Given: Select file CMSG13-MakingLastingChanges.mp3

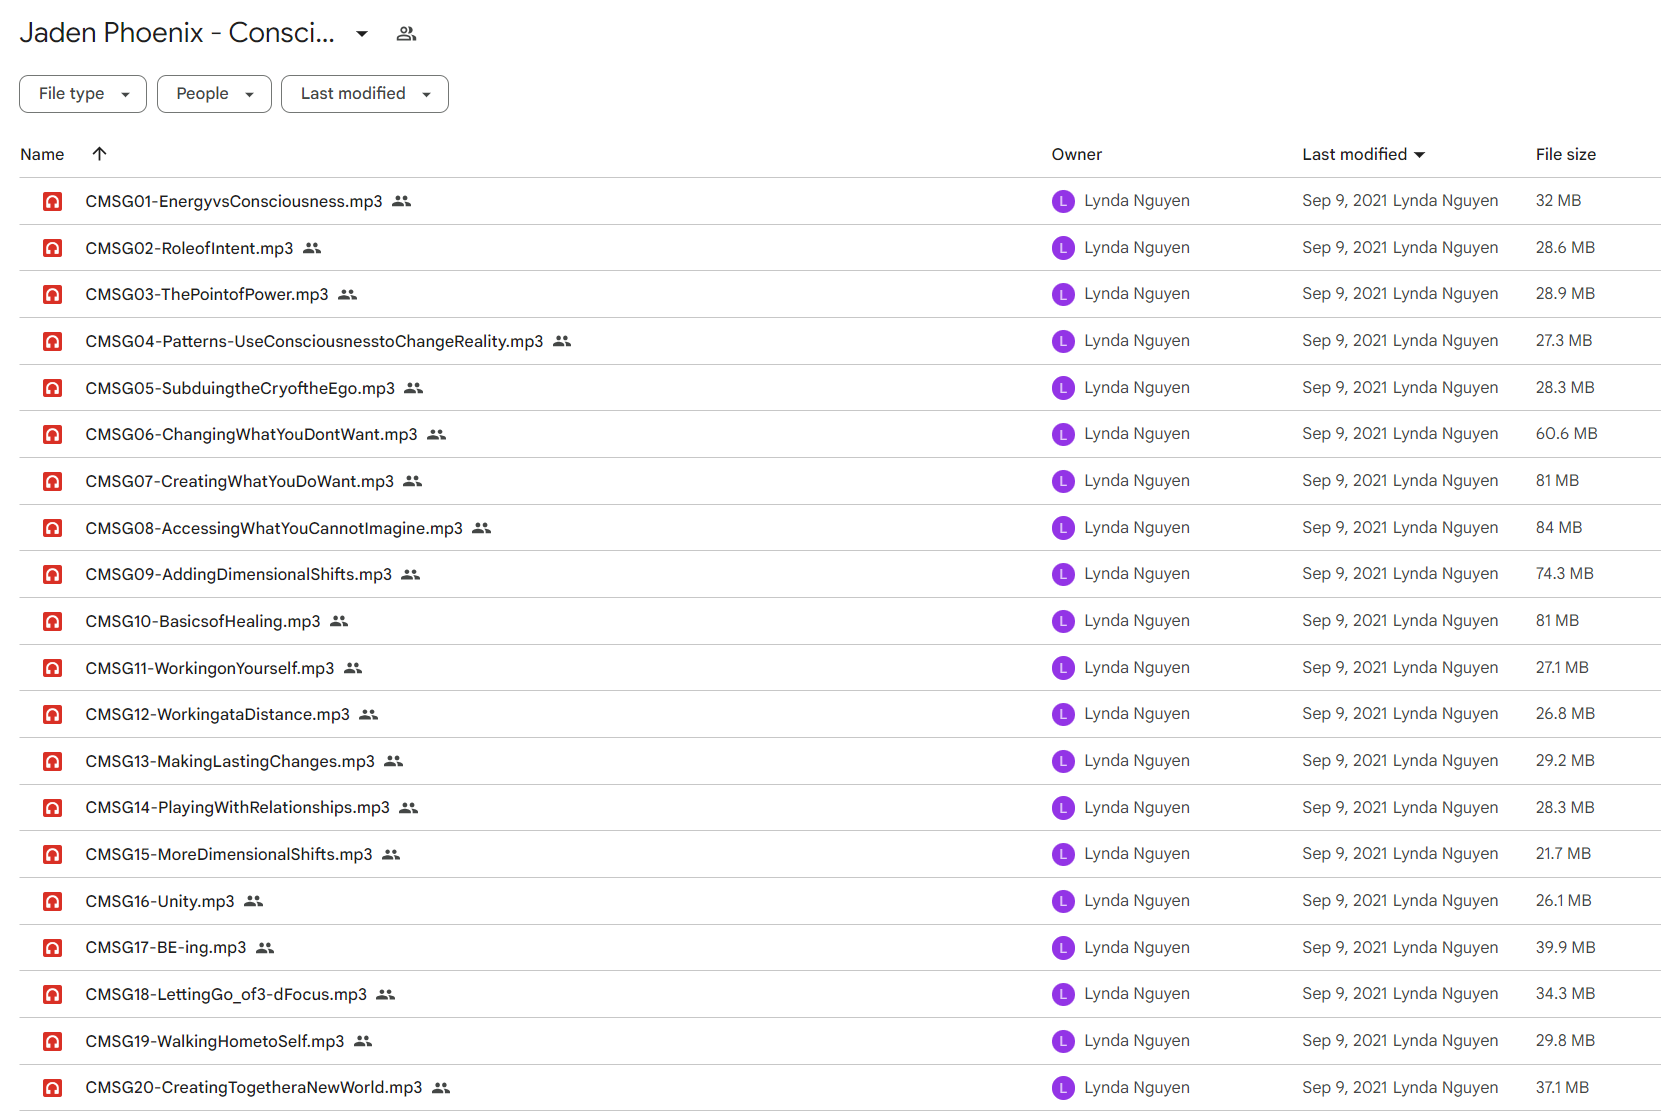Looking at the screenshot, I should point(231,761).
